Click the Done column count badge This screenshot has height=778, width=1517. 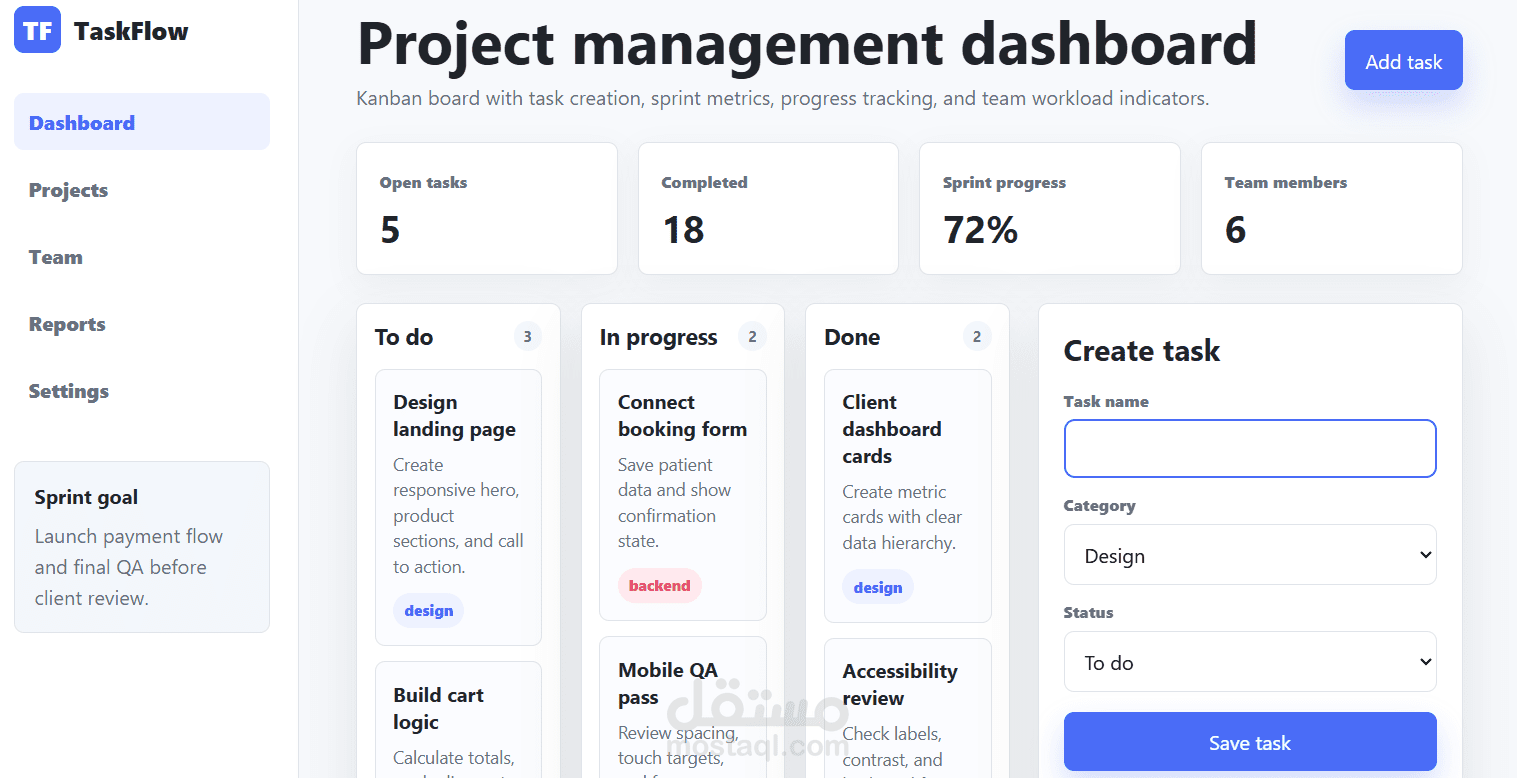pyautogui.click(x=977, y=337)
